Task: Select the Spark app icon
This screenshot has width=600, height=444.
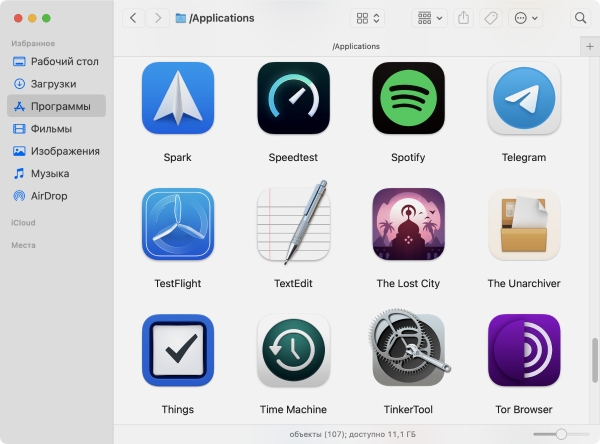Action: click(178, 98)
